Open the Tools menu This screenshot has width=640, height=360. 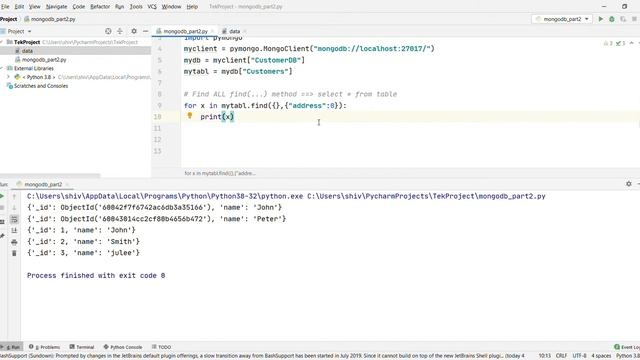tap(136, 7)
